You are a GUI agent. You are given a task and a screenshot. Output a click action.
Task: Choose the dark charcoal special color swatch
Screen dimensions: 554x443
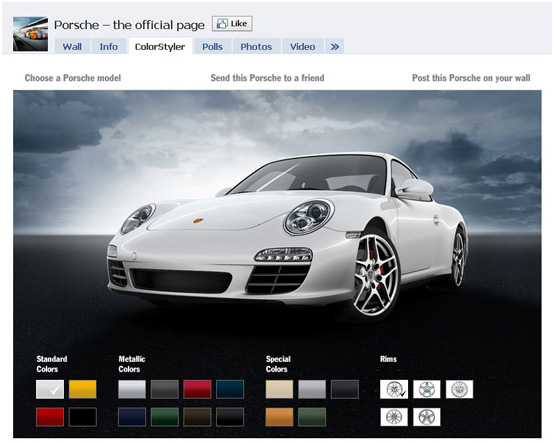345,389
